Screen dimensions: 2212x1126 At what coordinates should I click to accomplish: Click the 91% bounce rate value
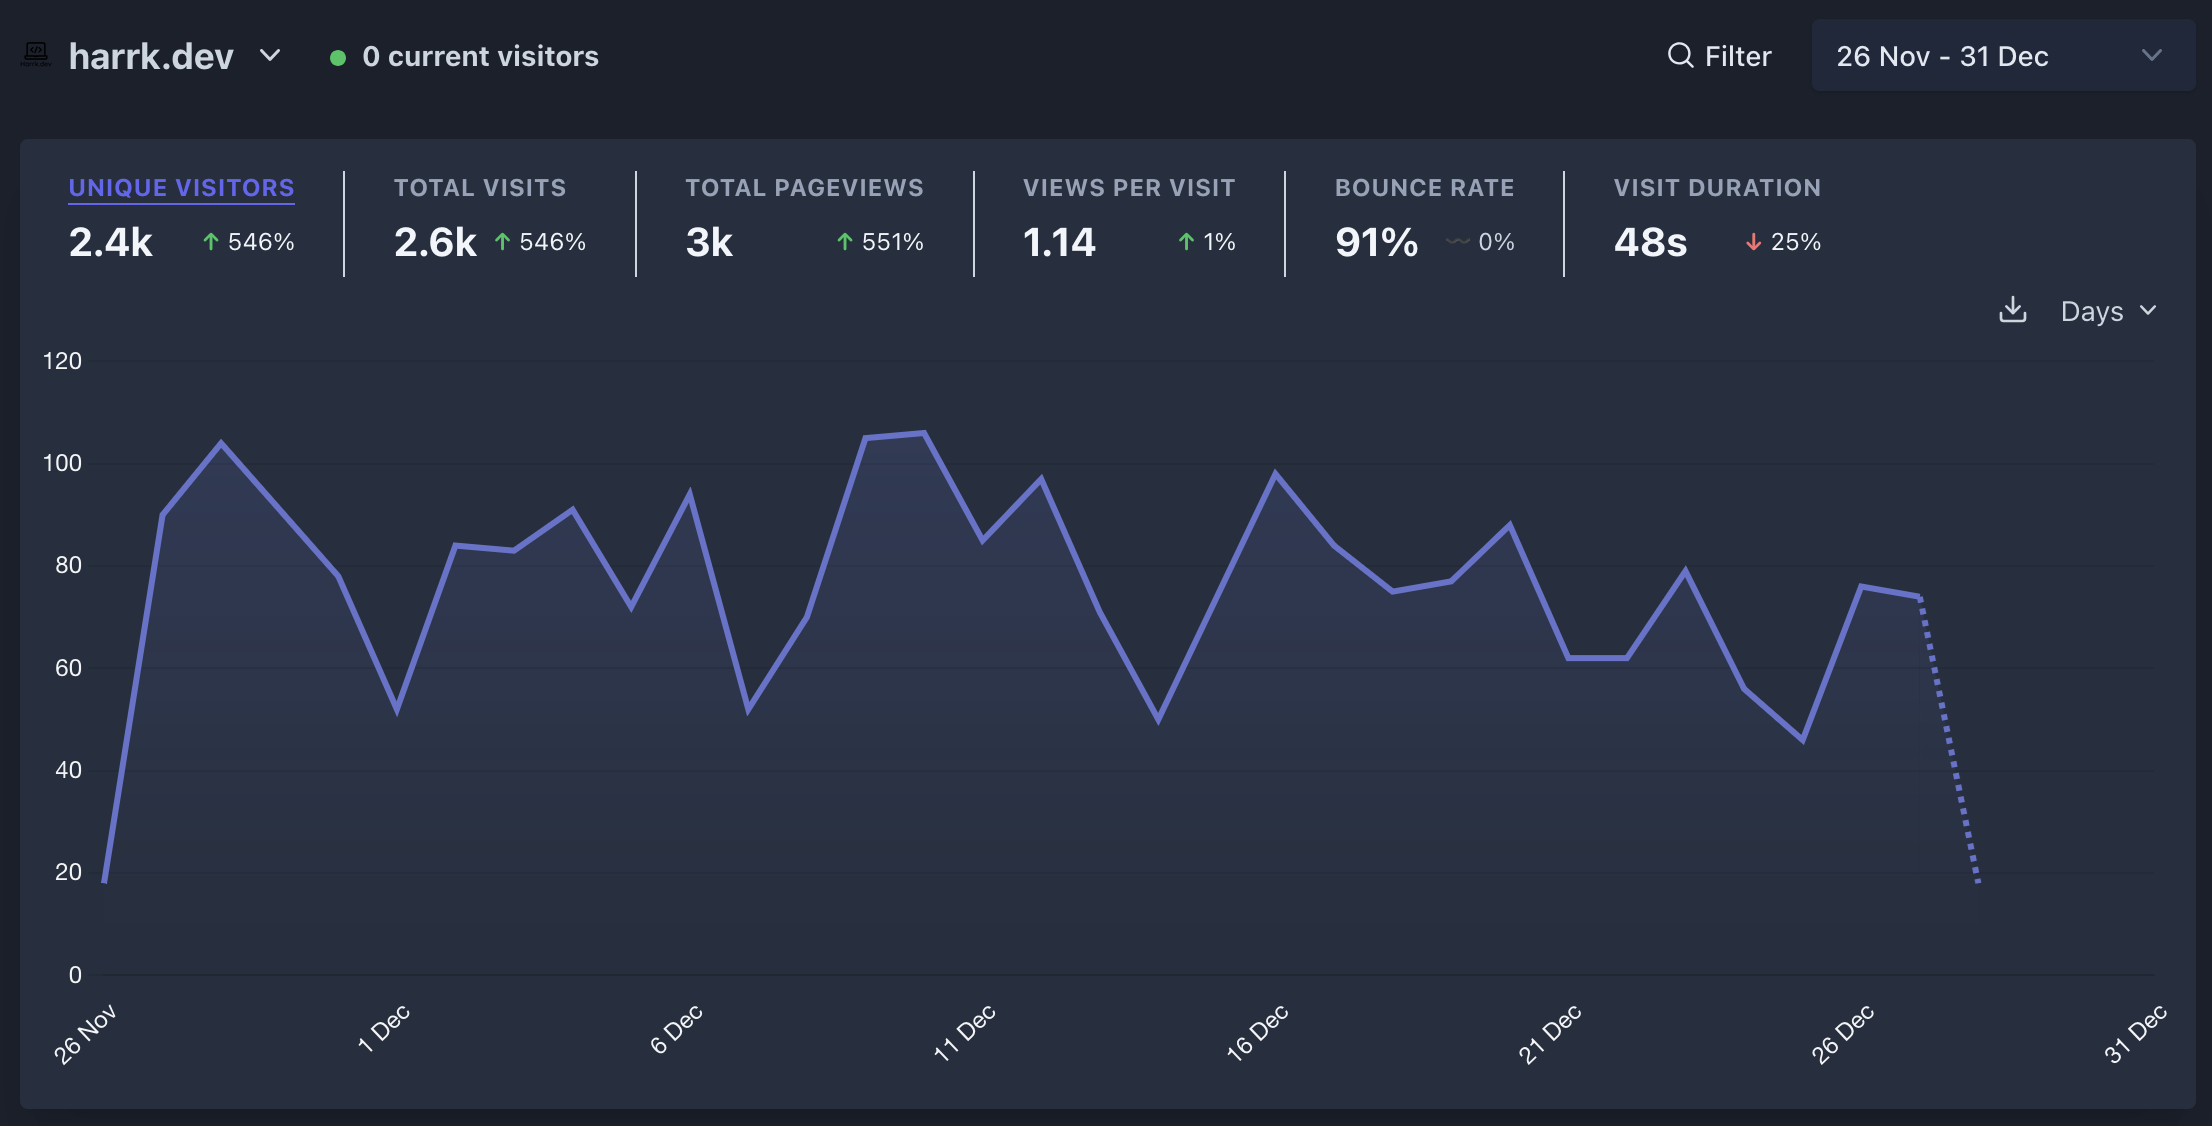[x=1377, y=242]
